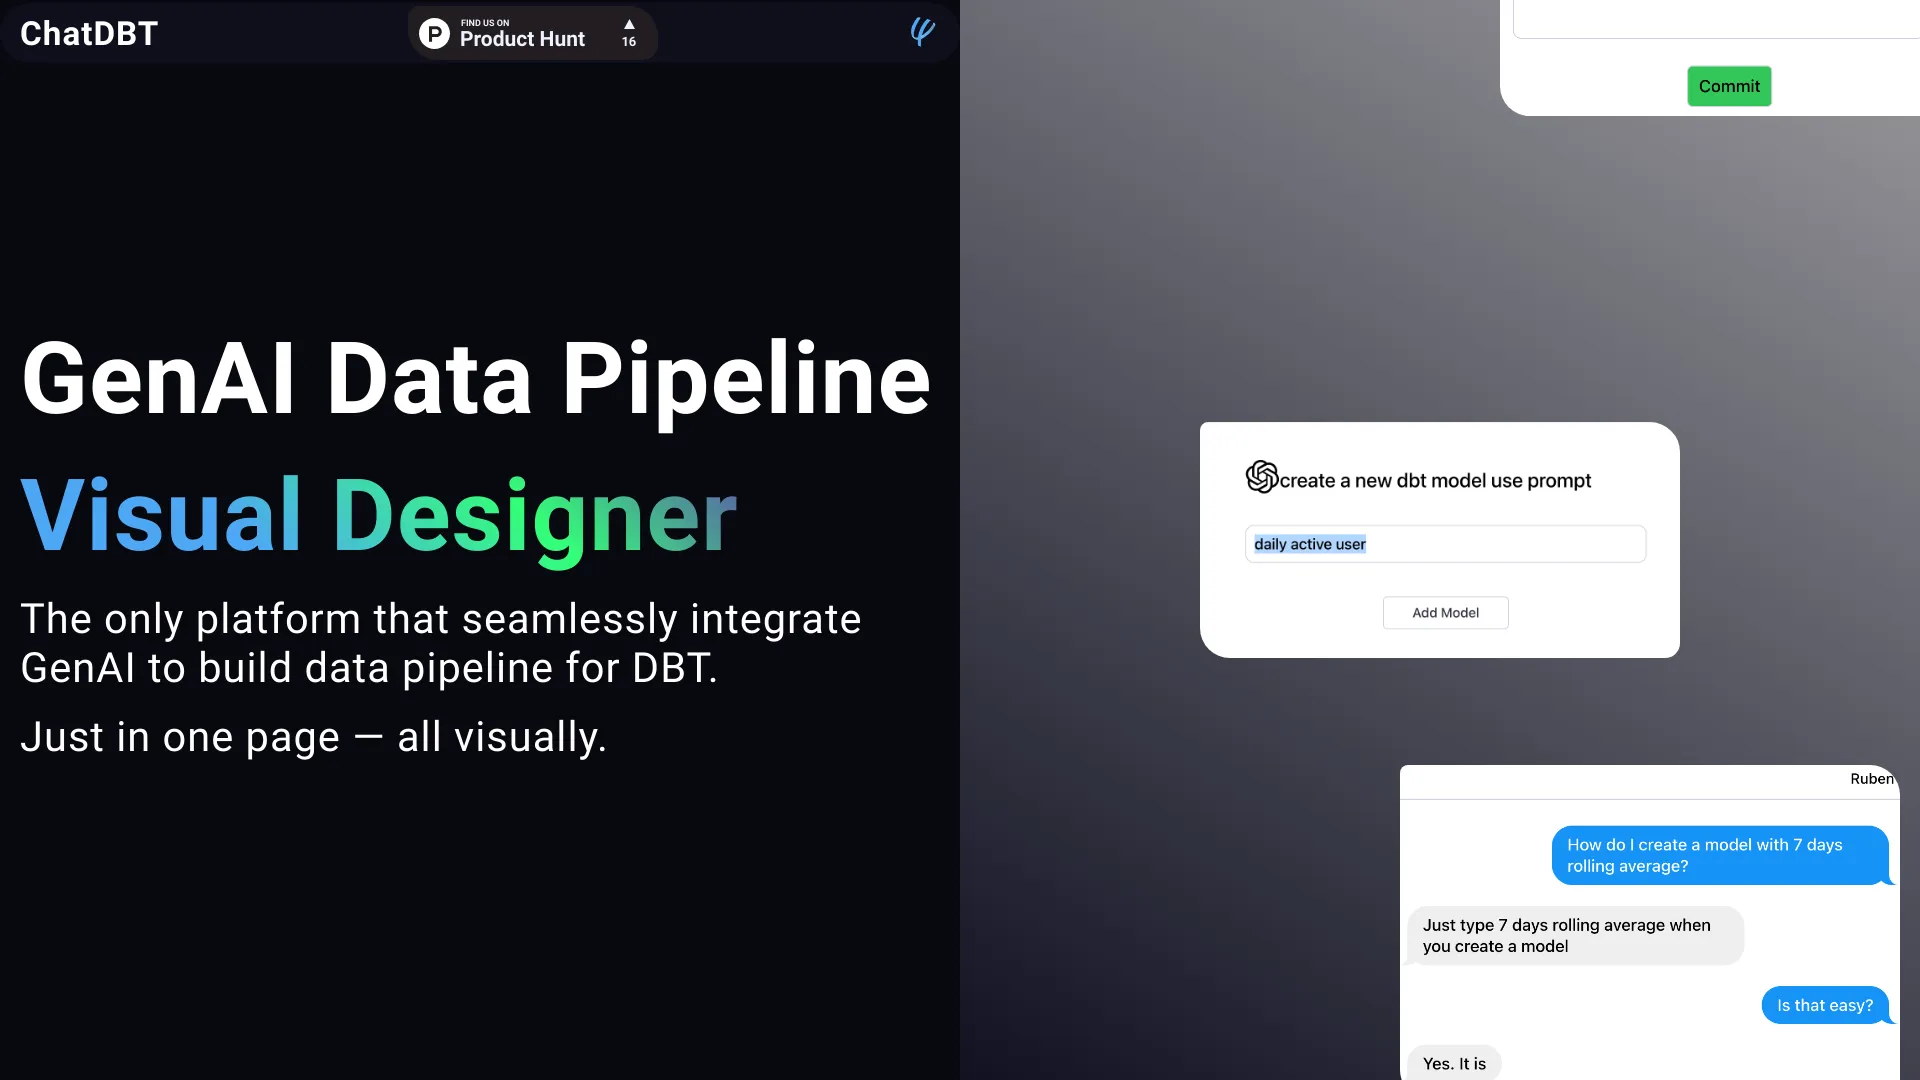Click the Find Us On Product Hunt link
This screenshot has height=1080, width=1920.
coord(531,33)
